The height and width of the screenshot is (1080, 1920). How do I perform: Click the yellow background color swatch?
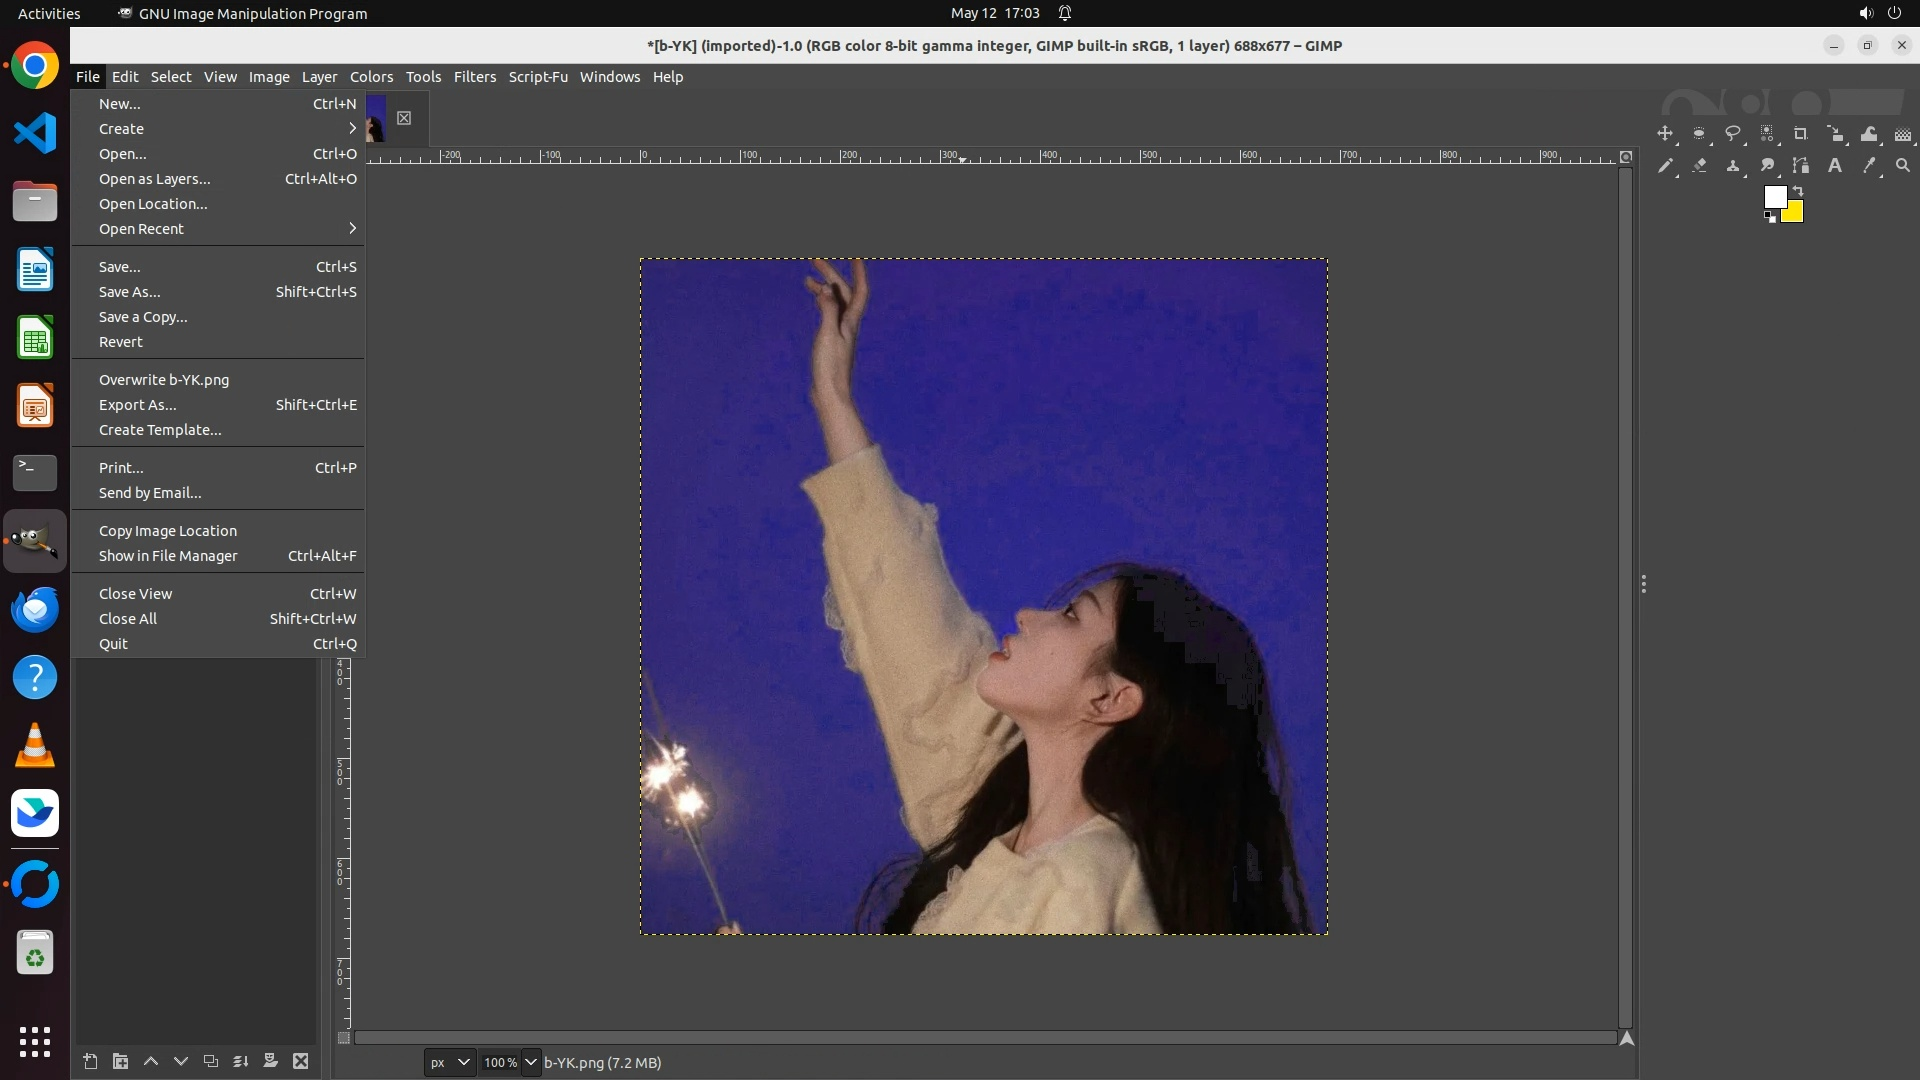(1794, 214)
